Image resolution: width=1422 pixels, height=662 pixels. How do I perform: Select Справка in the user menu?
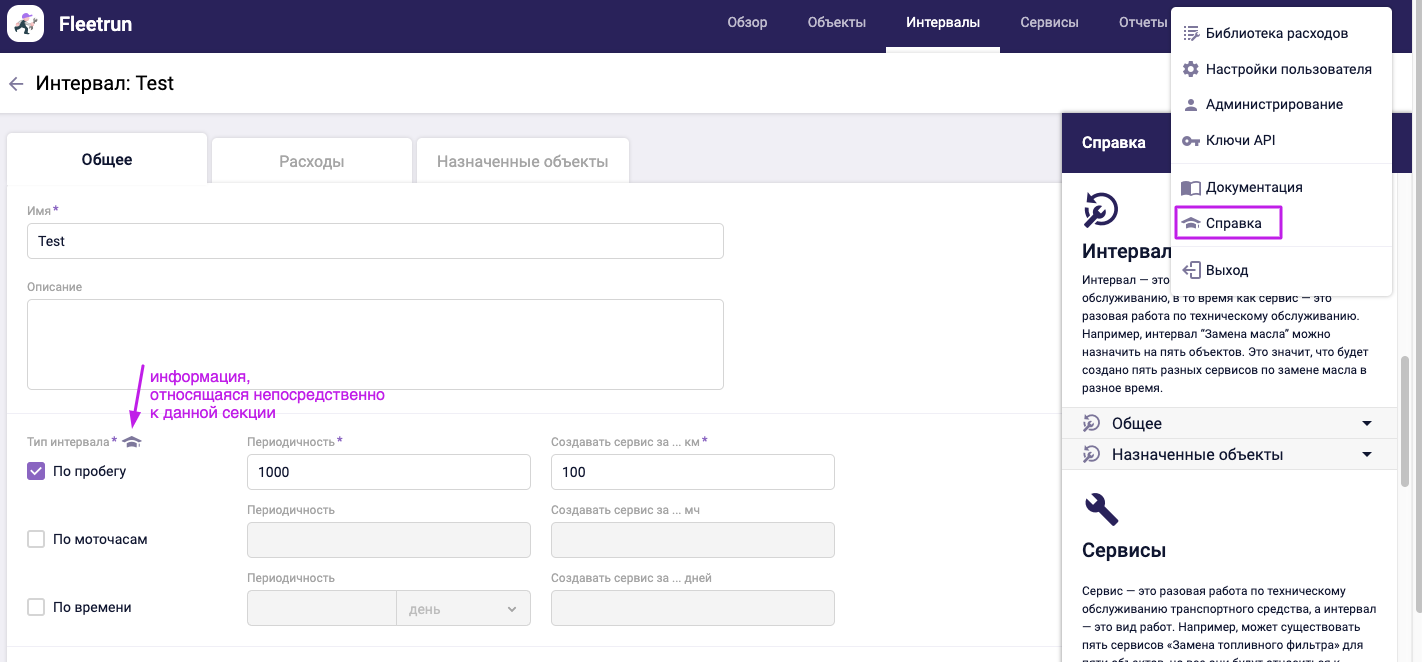pos(1233,223)
